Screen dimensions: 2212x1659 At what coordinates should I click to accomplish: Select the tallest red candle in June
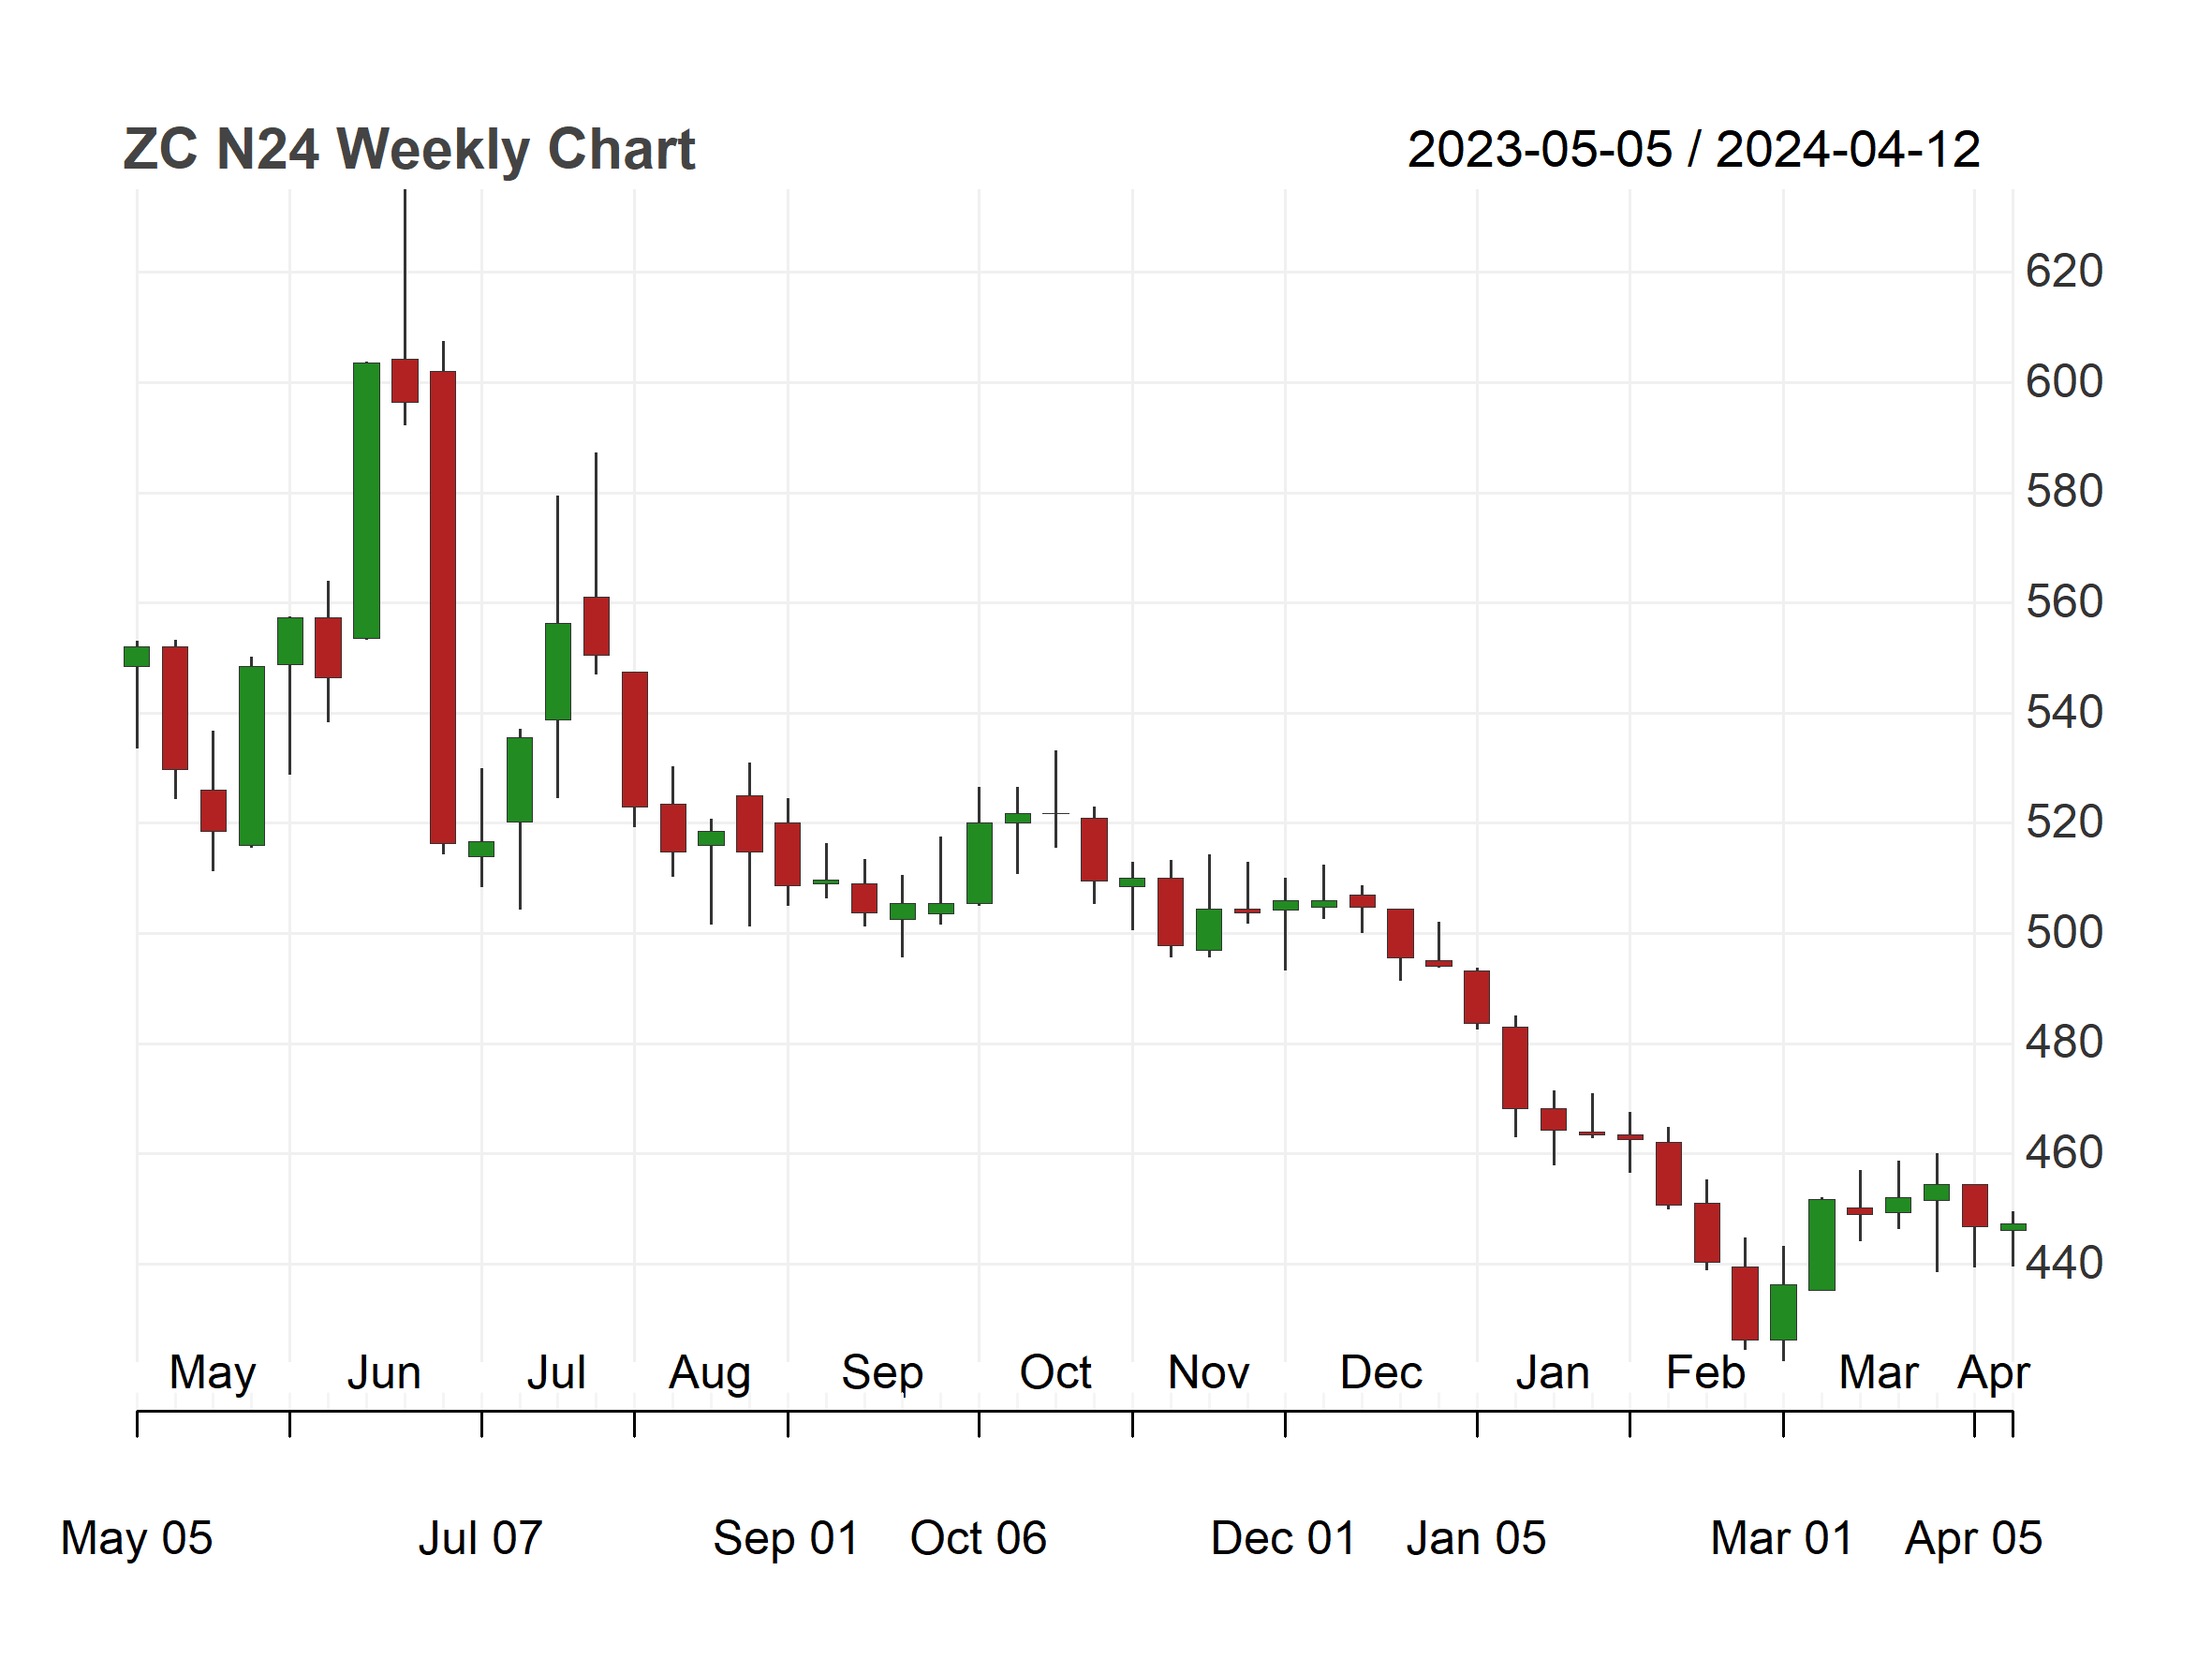[443, 607]
